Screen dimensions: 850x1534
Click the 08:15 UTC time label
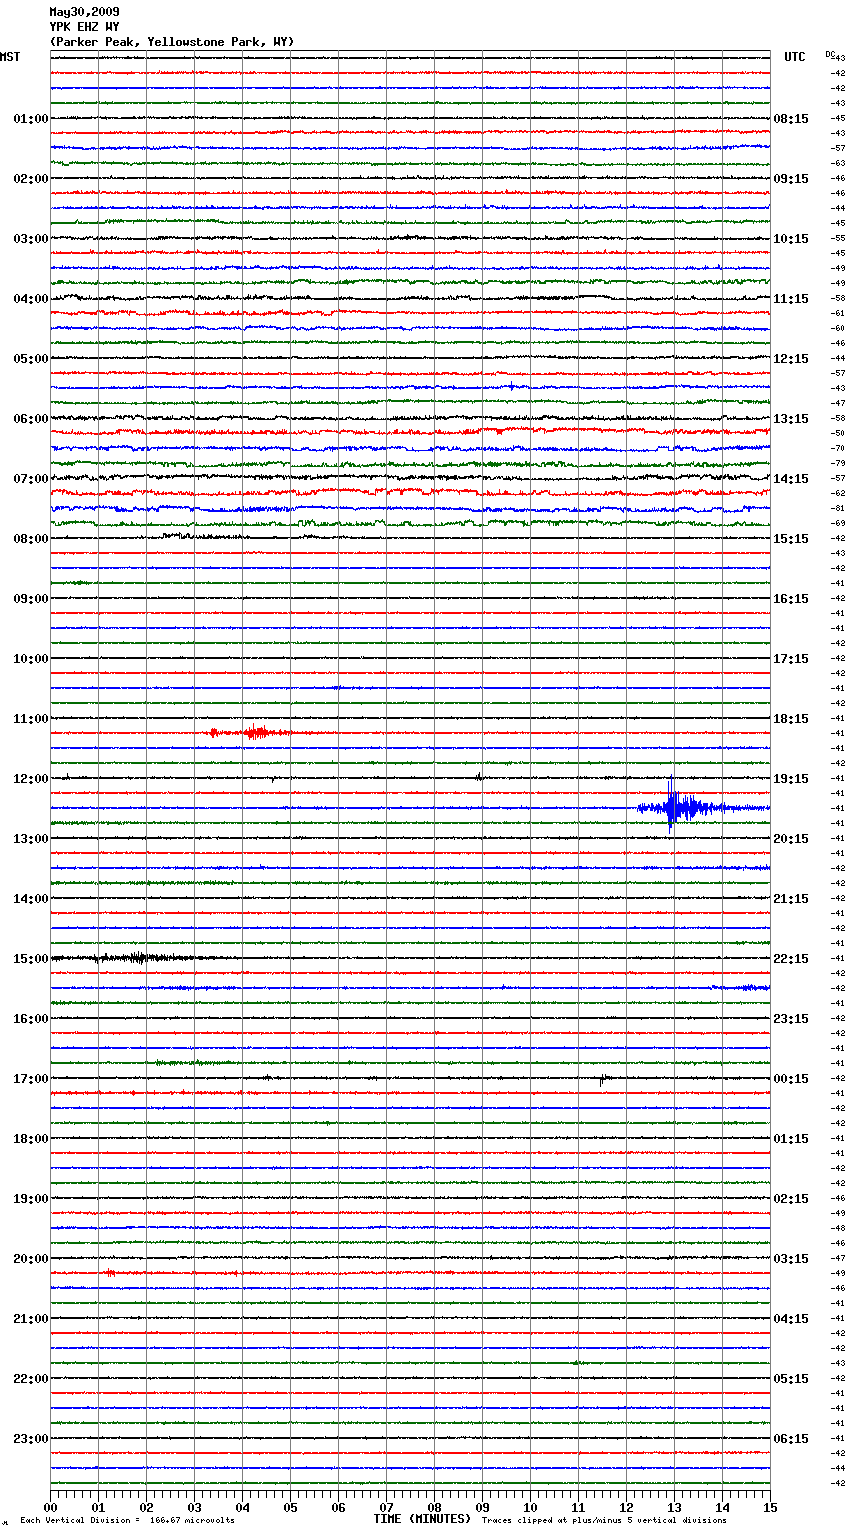[791, 119]
